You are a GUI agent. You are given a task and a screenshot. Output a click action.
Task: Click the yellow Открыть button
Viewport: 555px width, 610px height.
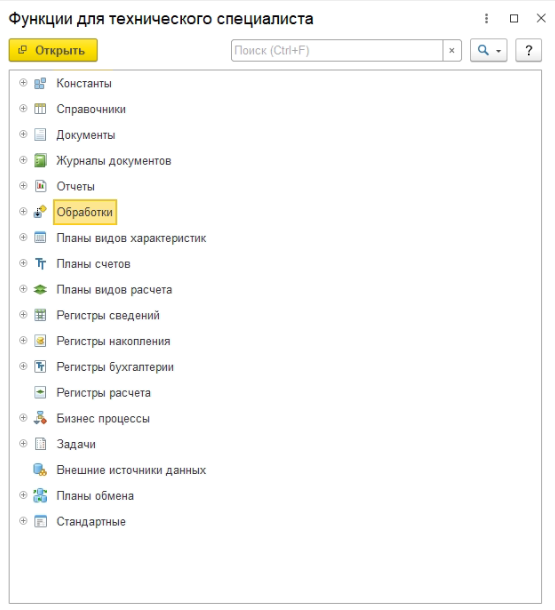[53, 50]
